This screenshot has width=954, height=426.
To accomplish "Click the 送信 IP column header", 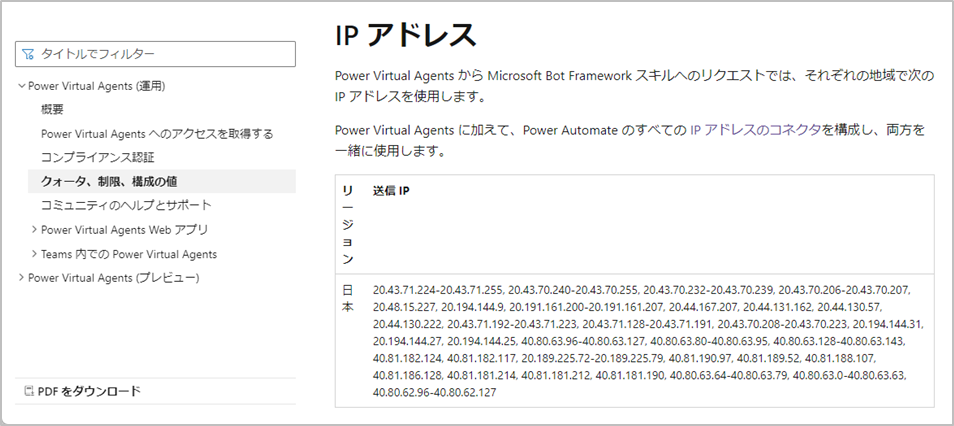I will 391,191.
